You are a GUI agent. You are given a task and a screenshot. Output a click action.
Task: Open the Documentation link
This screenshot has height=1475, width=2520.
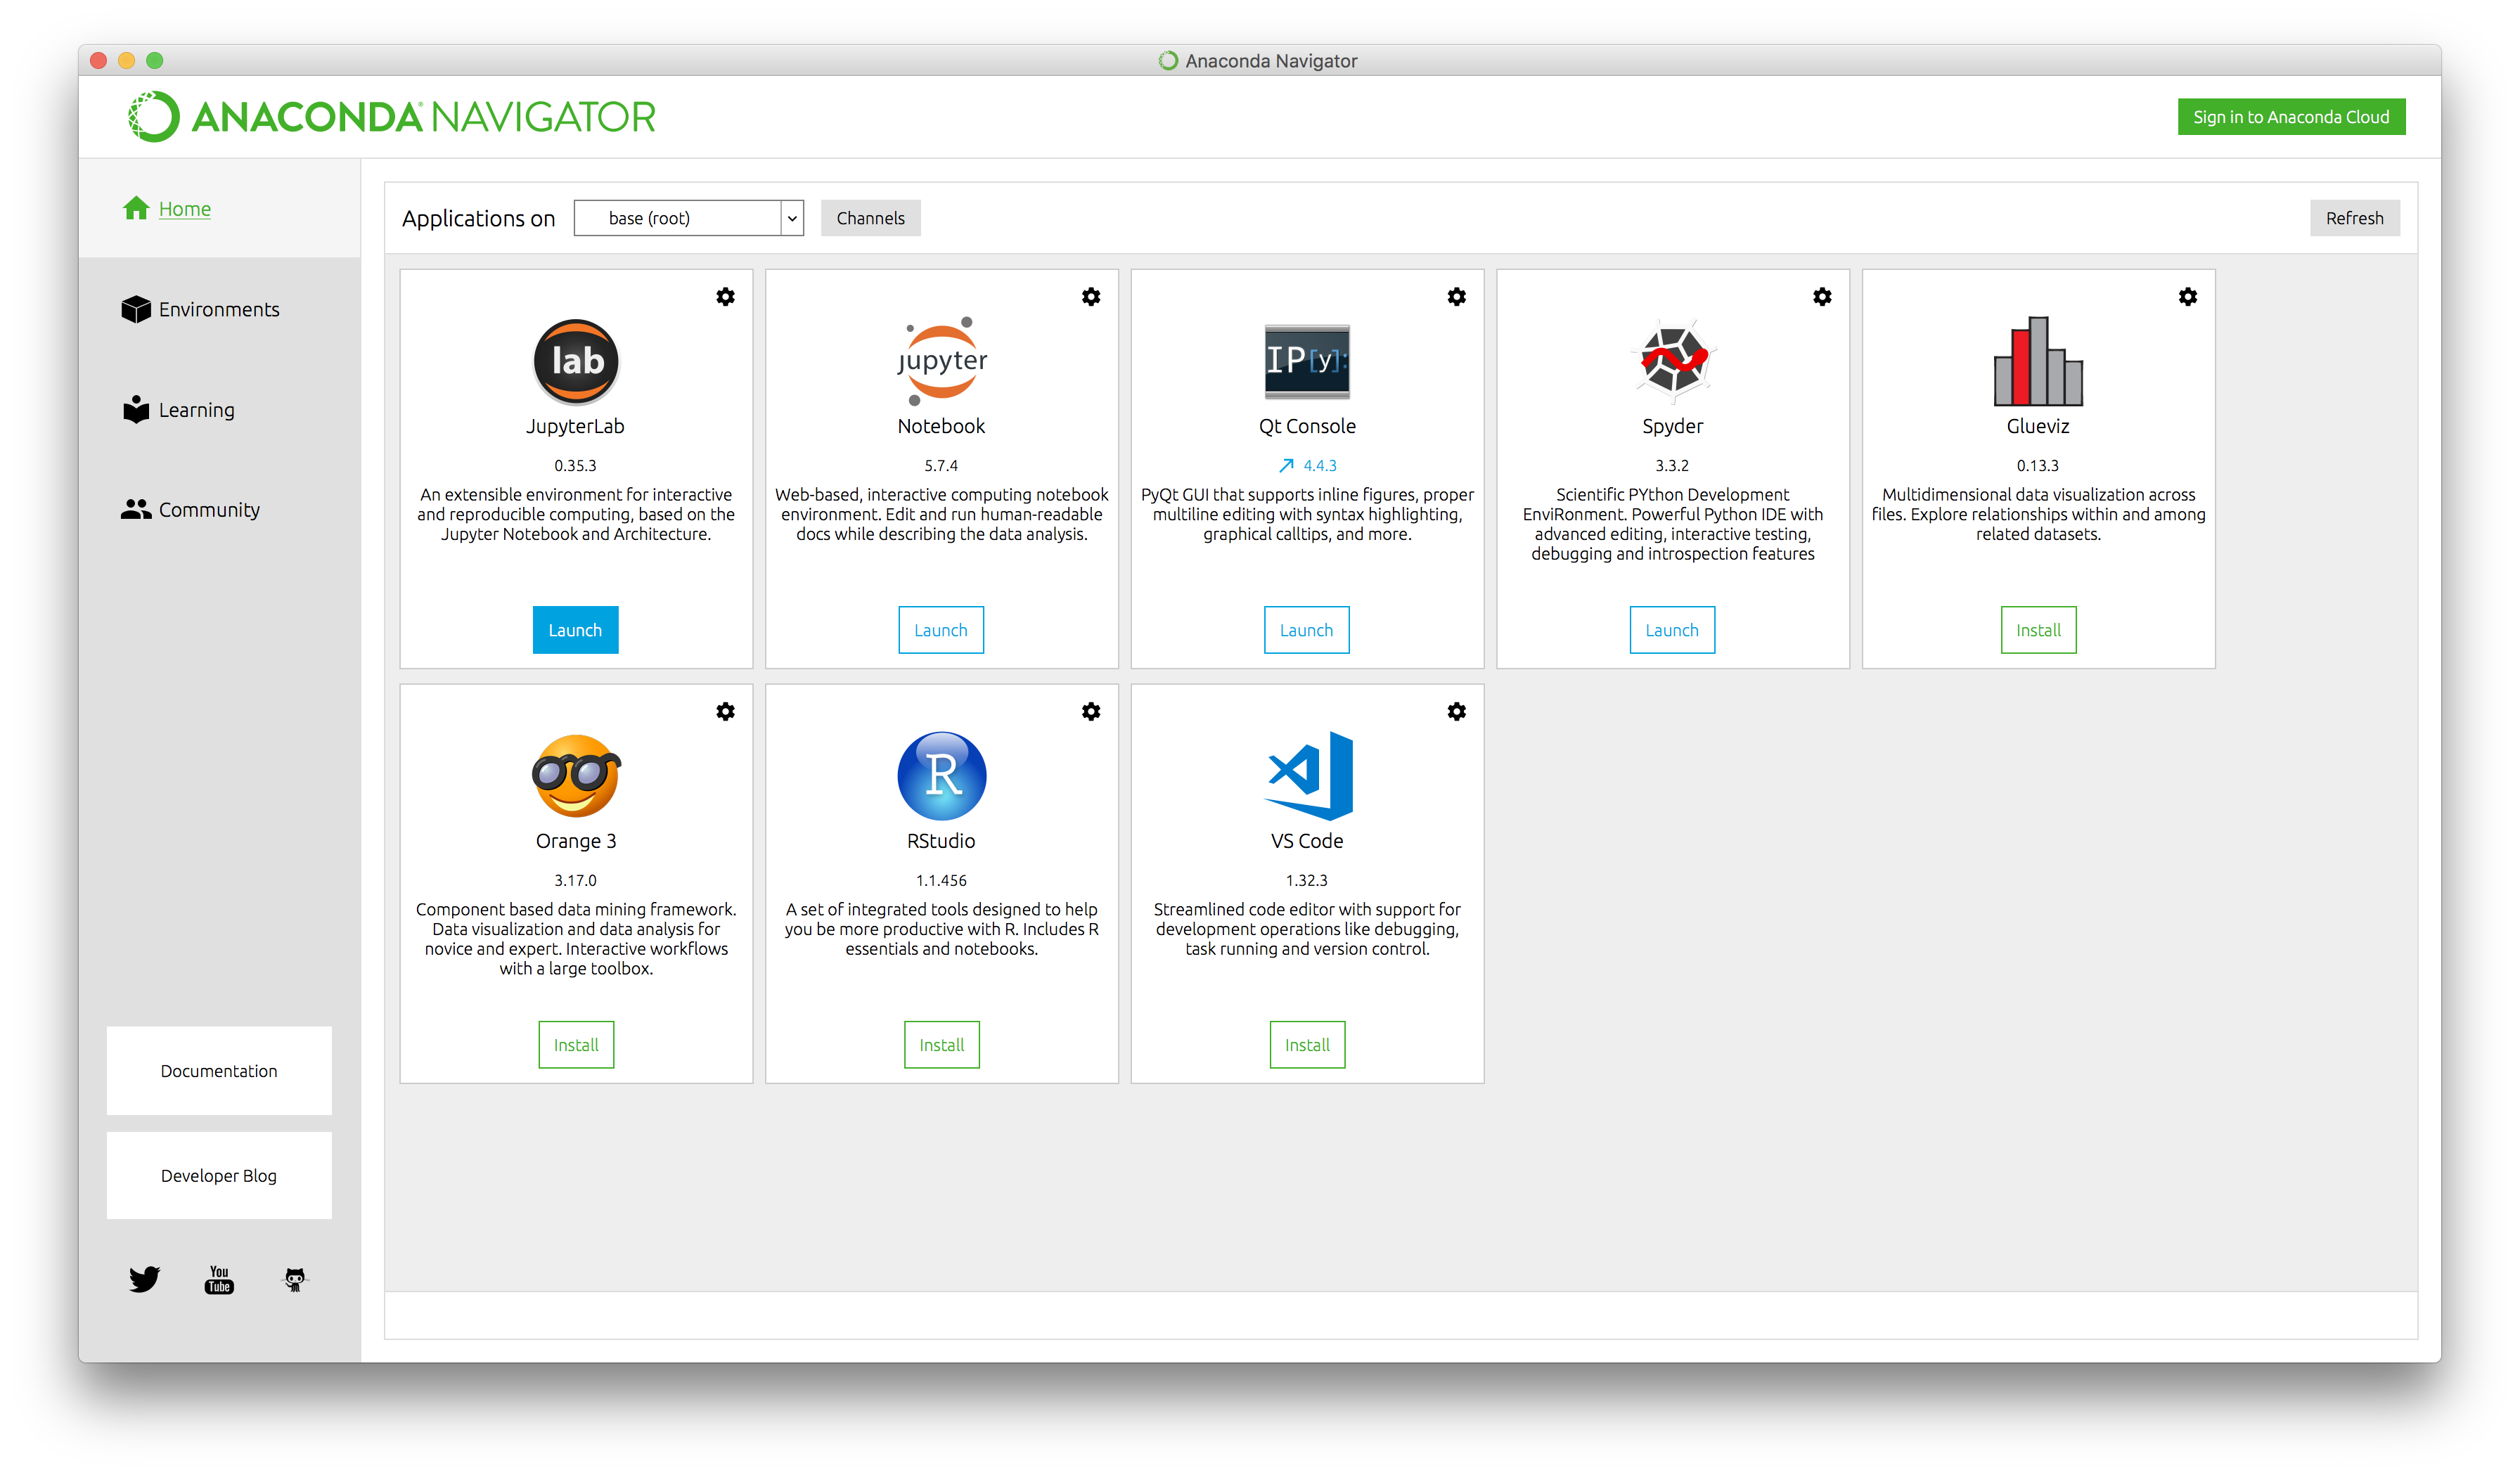click(219, 1071)
